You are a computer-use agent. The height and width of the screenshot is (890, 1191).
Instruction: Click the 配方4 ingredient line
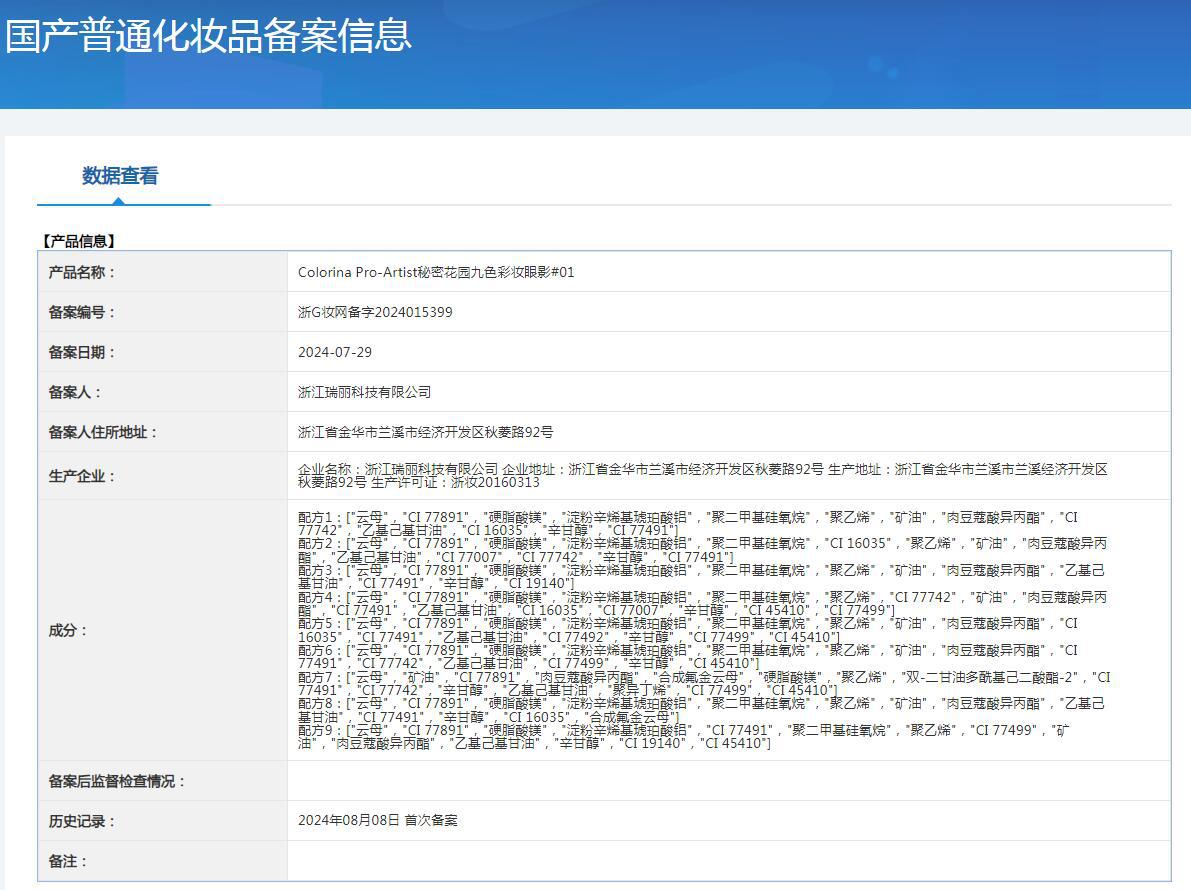(x=703, y=604)
